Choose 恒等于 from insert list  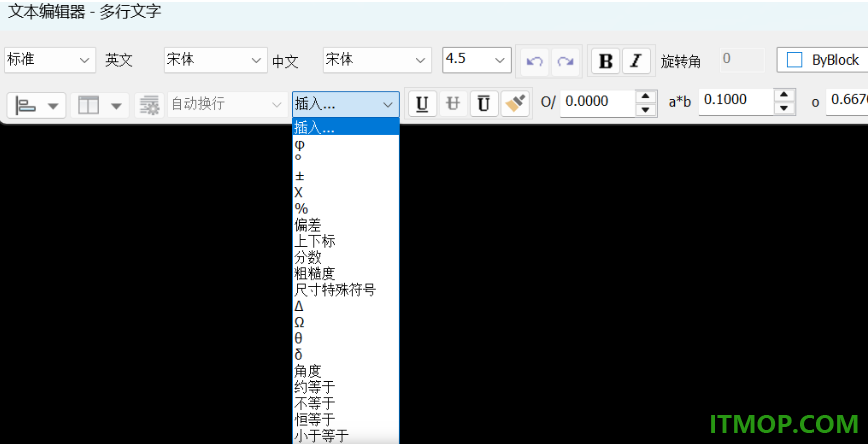coord(345,419)
